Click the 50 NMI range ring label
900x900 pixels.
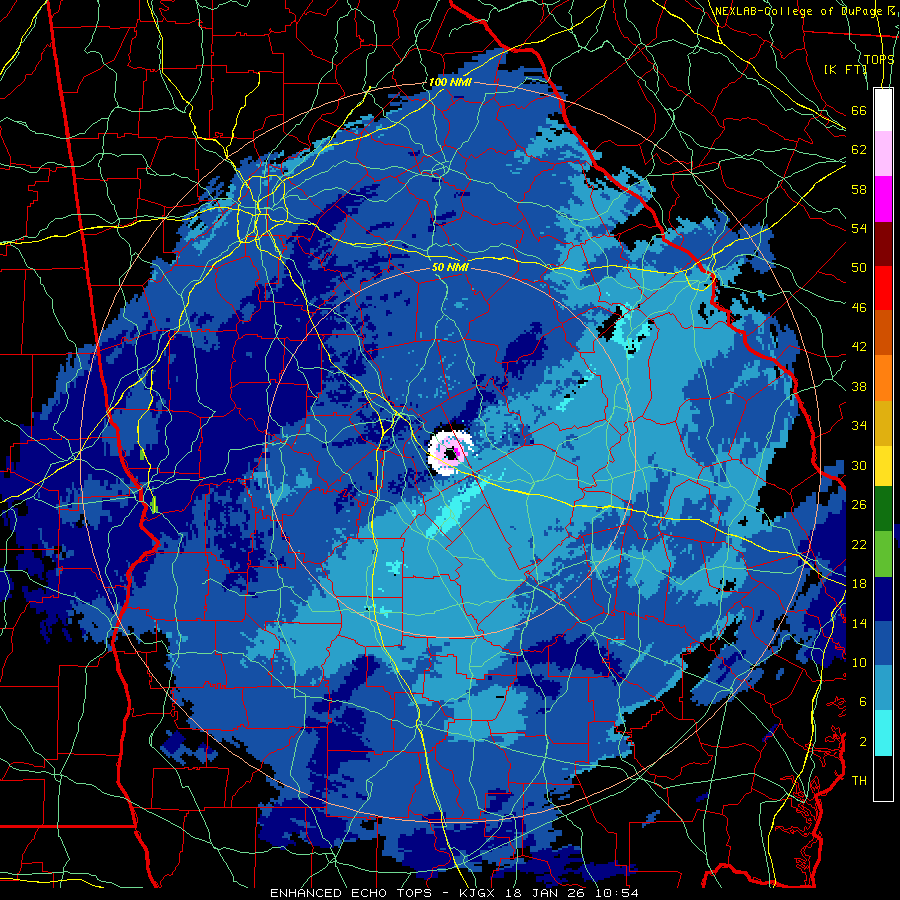point(450,267)
